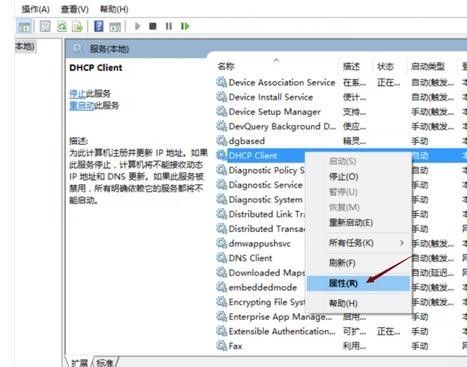
Task: Select Distributed Link Tracking service row
Action: pyautogui.click(x=260, y=214)
